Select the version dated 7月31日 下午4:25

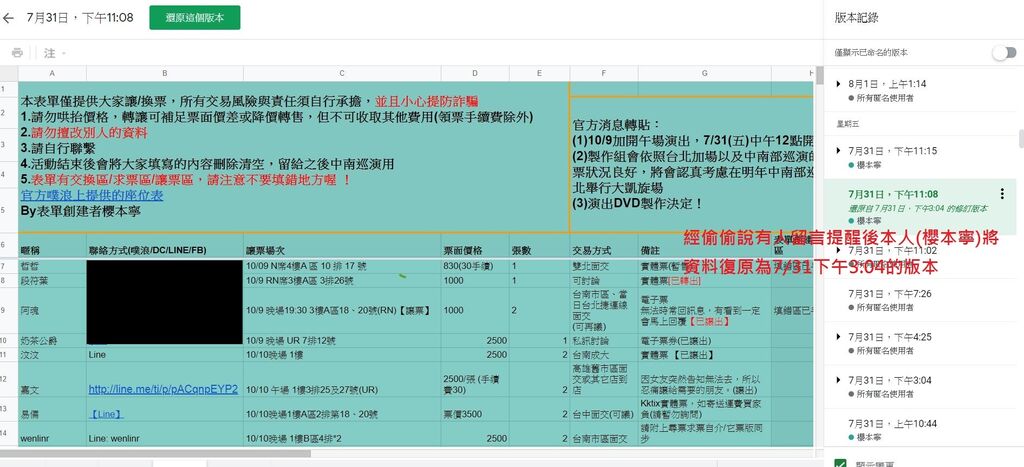920,344
